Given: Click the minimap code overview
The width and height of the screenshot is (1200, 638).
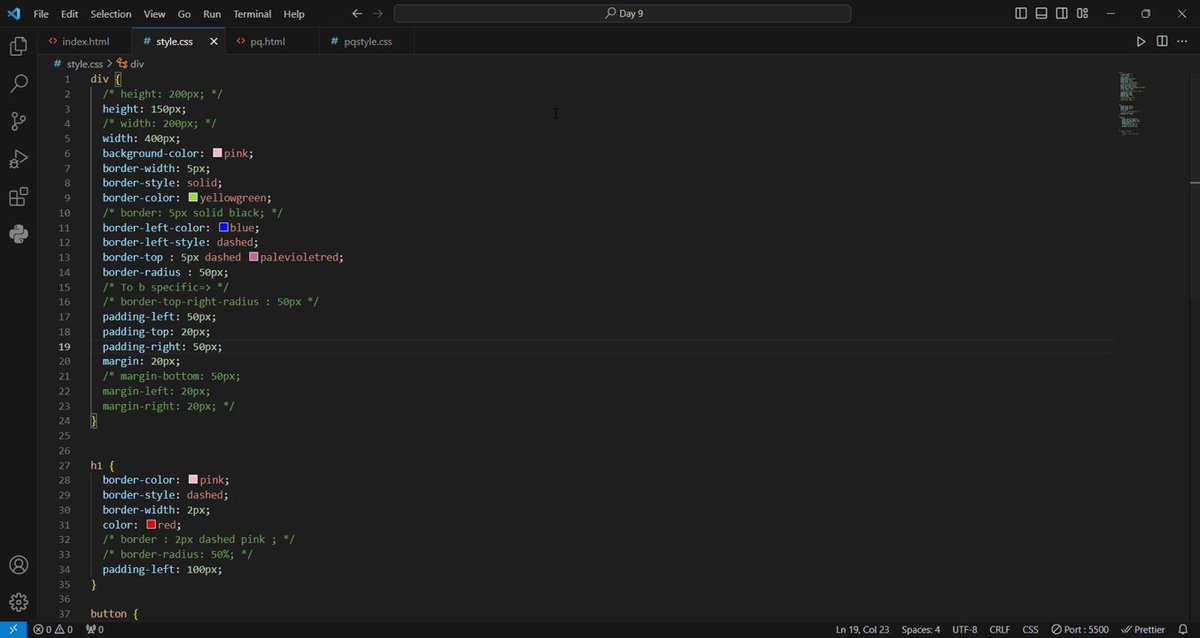Looking at the screenshot, I should (1130, 104).
